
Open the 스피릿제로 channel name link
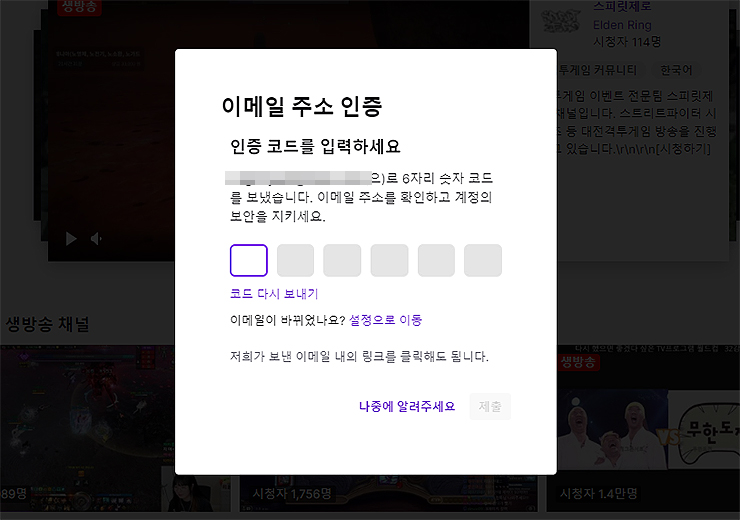tap(622, 6)
